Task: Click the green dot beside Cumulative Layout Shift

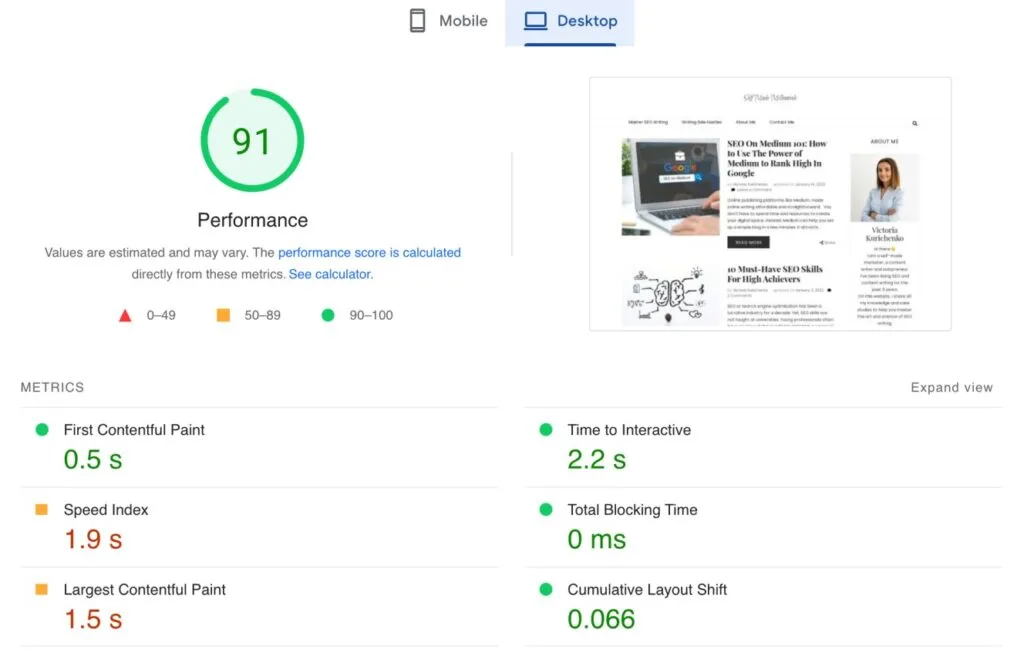Action: (x=547, y=590)
